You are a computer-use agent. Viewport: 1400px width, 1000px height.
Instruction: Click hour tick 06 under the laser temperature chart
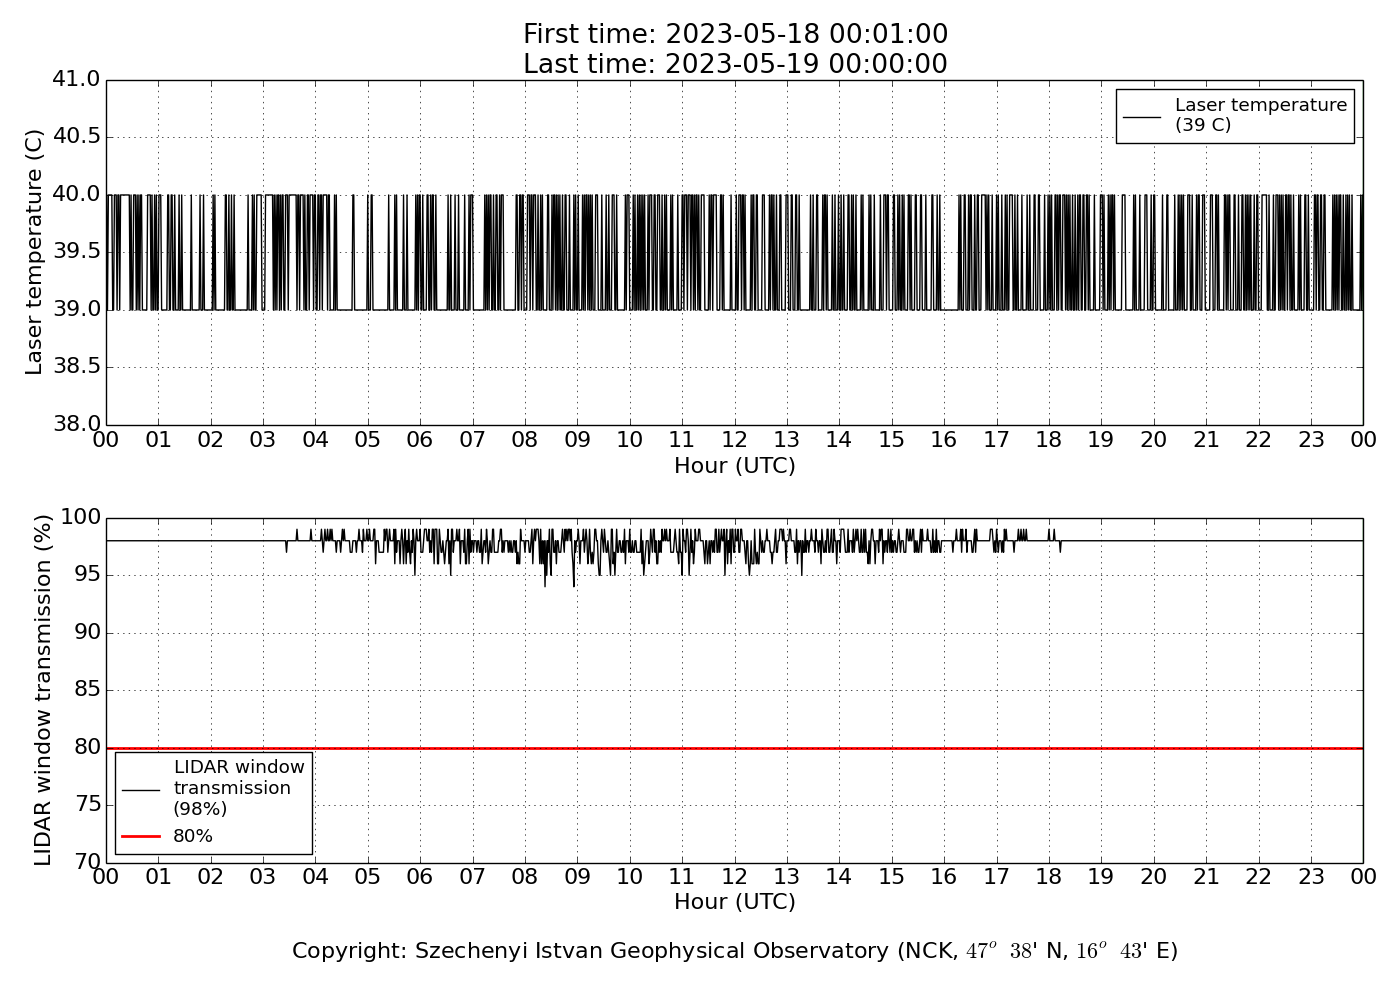pos(420,440)
